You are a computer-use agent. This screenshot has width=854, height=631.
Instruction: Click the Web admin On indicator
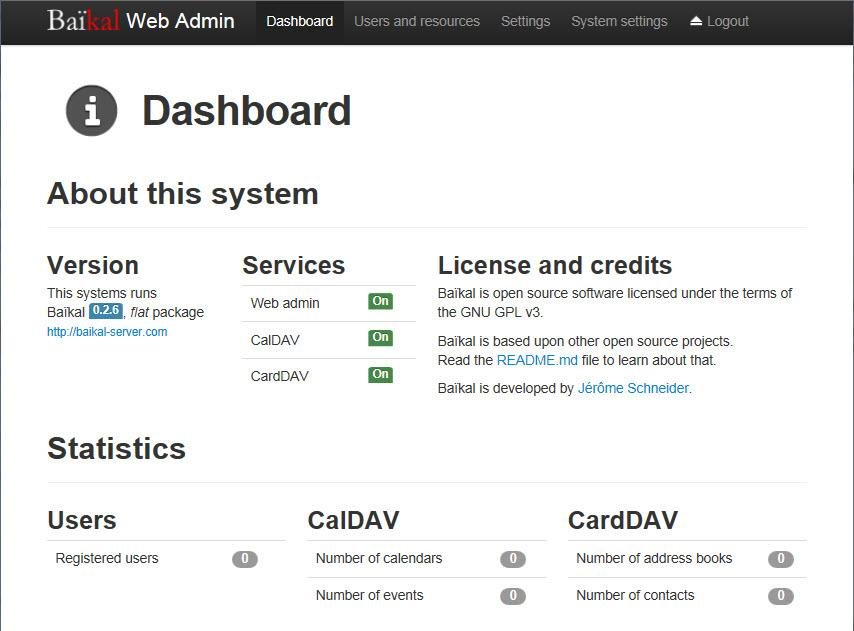pyautogui.click(x=380, y=301)
